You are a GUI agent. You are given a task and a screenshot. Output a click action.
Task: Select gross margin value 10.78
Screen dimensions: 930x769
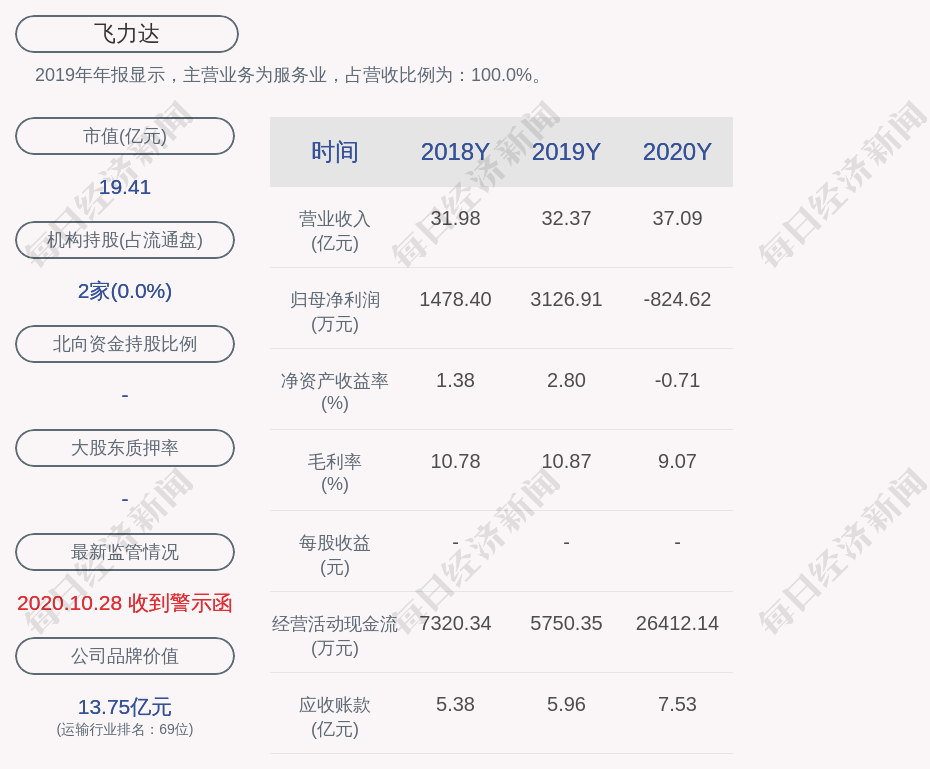(x=455, y=461)
